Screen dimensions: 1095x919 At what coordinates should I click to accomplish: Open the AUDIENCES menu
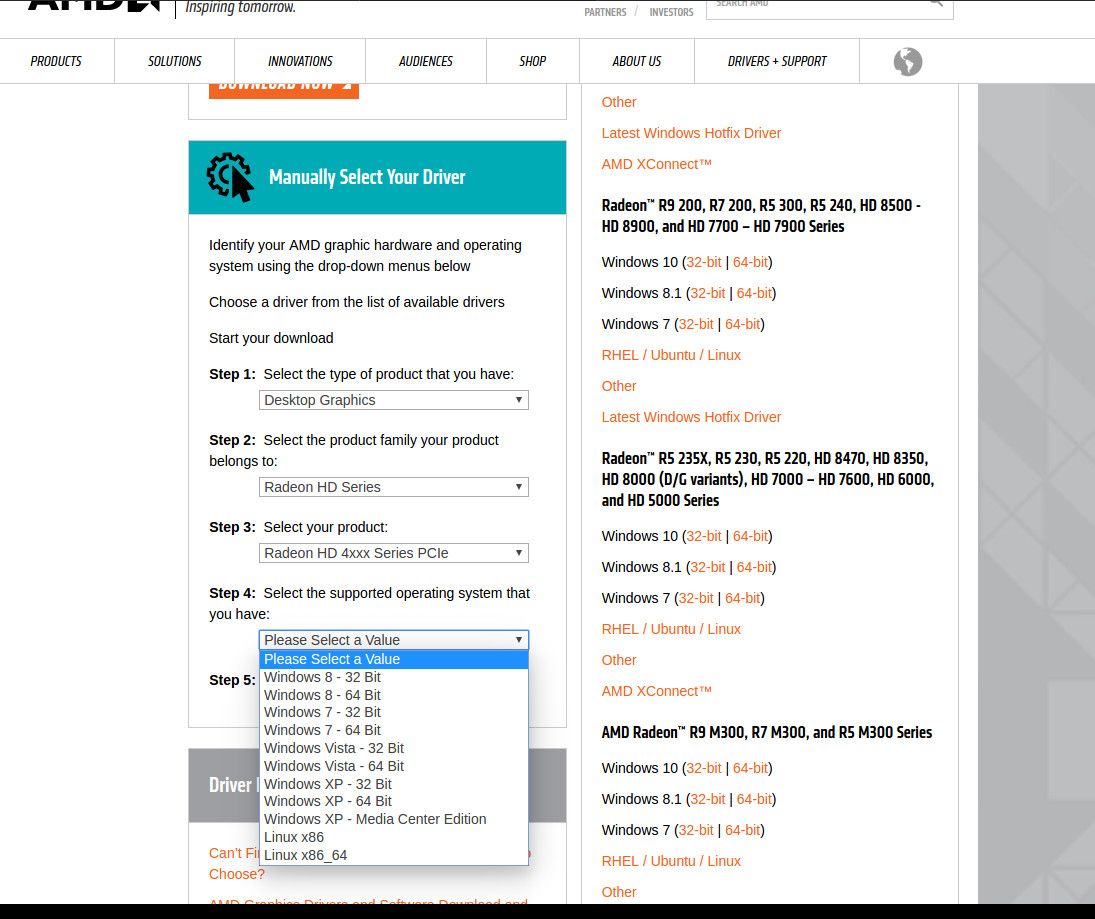[x=426, y=61]
